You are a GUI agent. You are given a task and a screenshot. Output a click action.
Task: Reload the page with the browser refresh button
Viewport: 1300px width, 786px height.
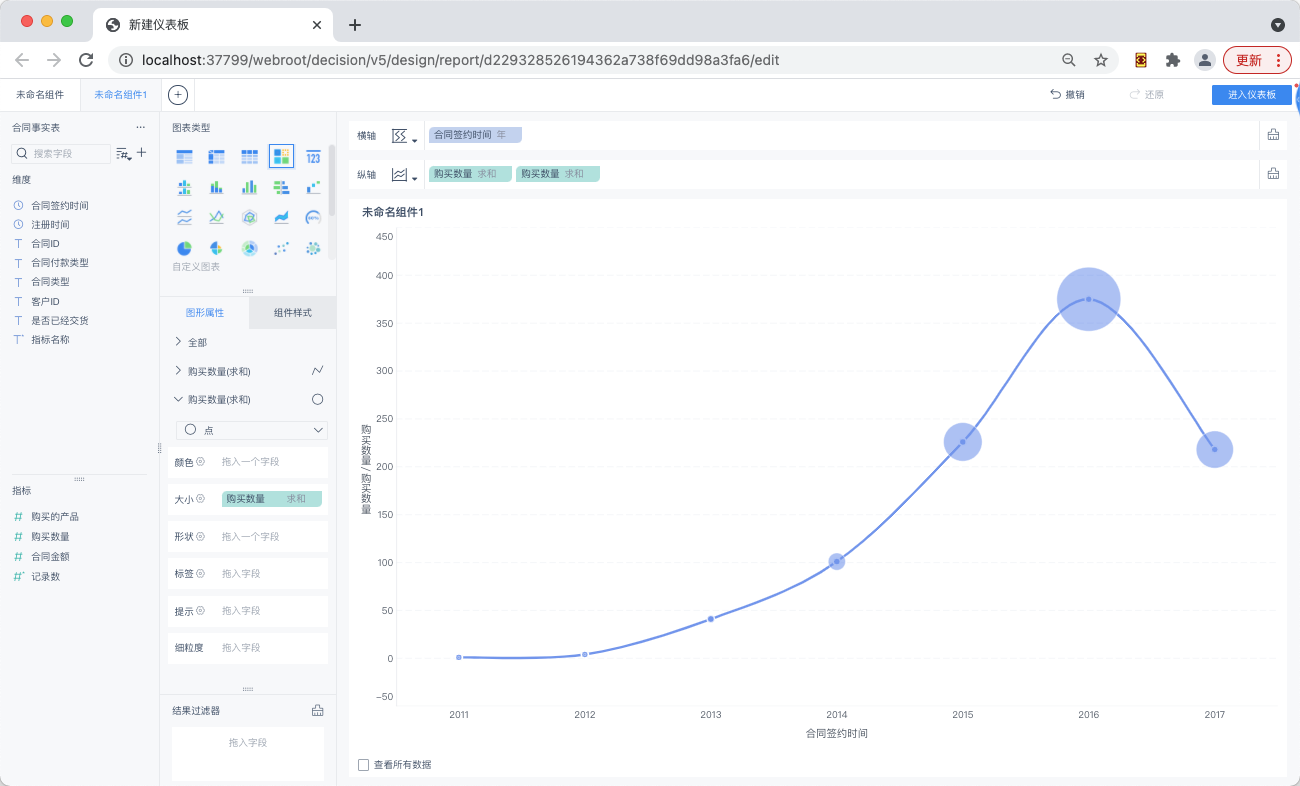(86, 60)
